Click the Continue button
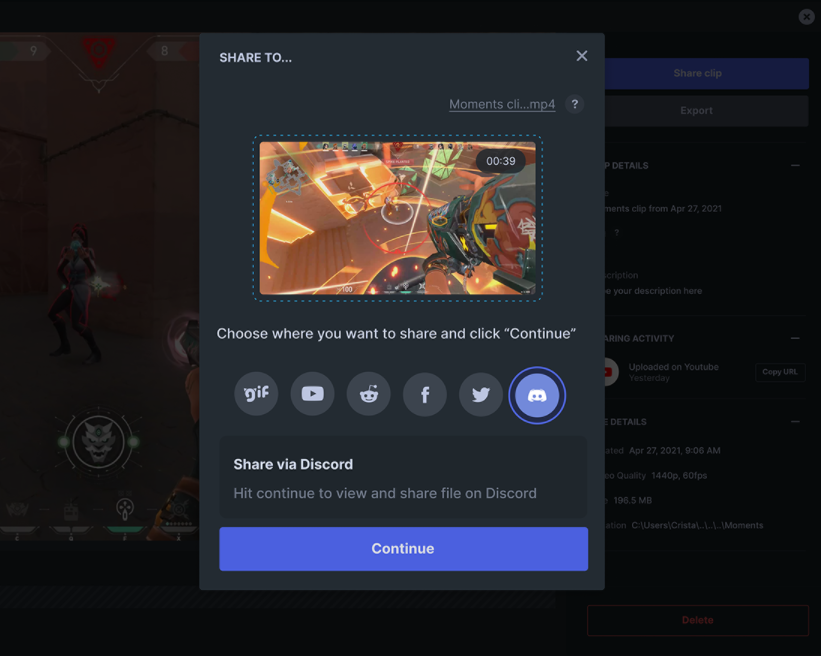 point(404,549)
